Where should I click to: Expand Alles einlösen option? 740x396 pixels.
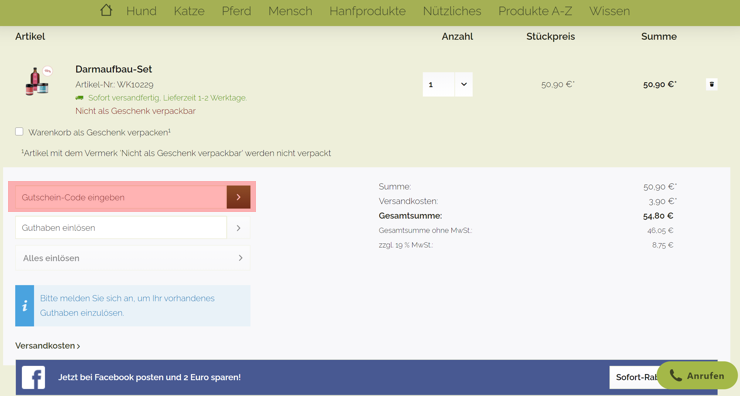tap(133, 258)
